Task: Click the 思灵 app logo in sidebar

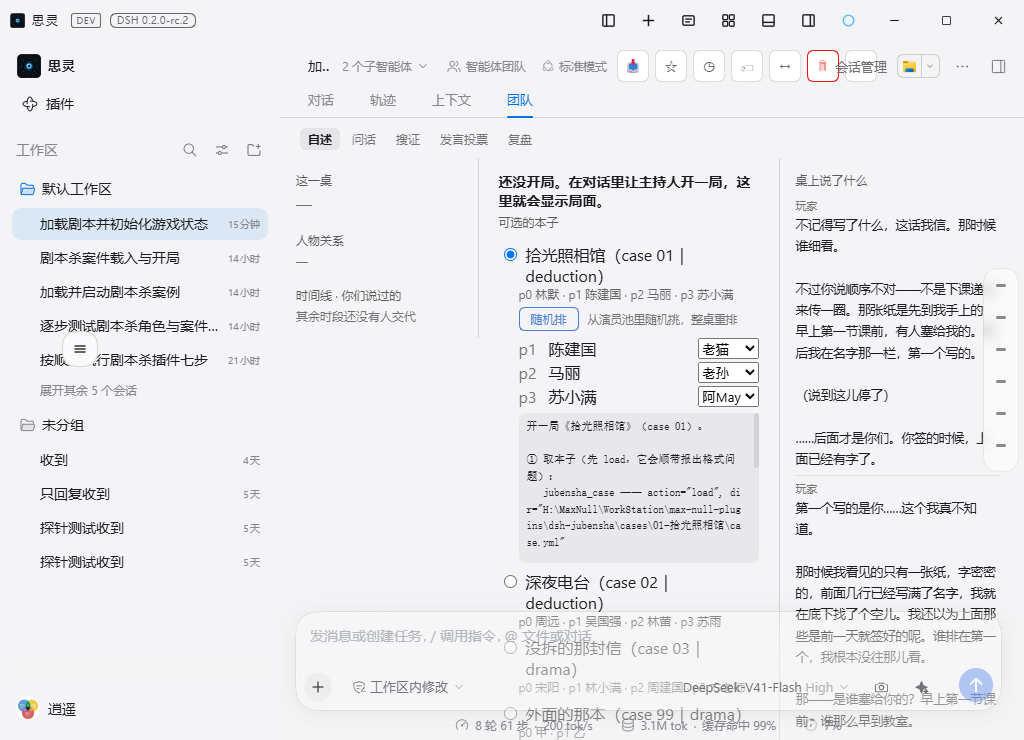Action: [x=29, y=66]
